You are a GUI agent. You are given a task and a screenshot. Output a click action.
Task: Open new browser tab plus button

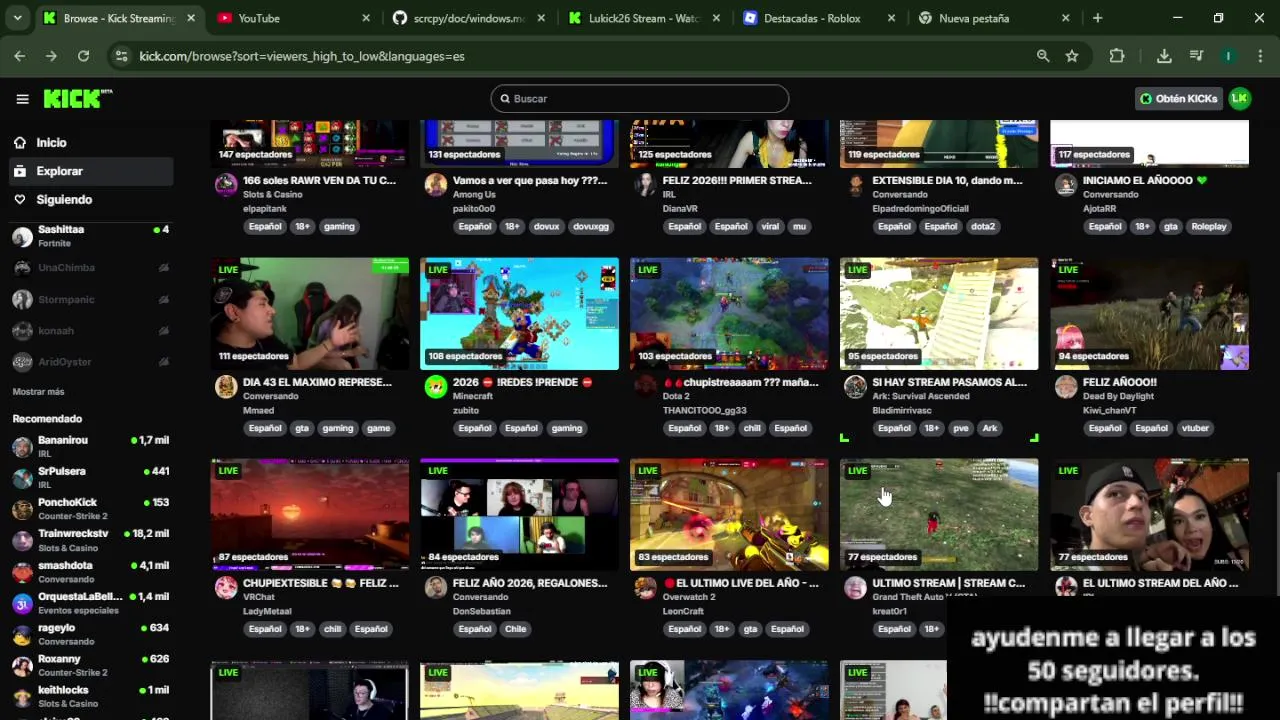click(1097, 18)
